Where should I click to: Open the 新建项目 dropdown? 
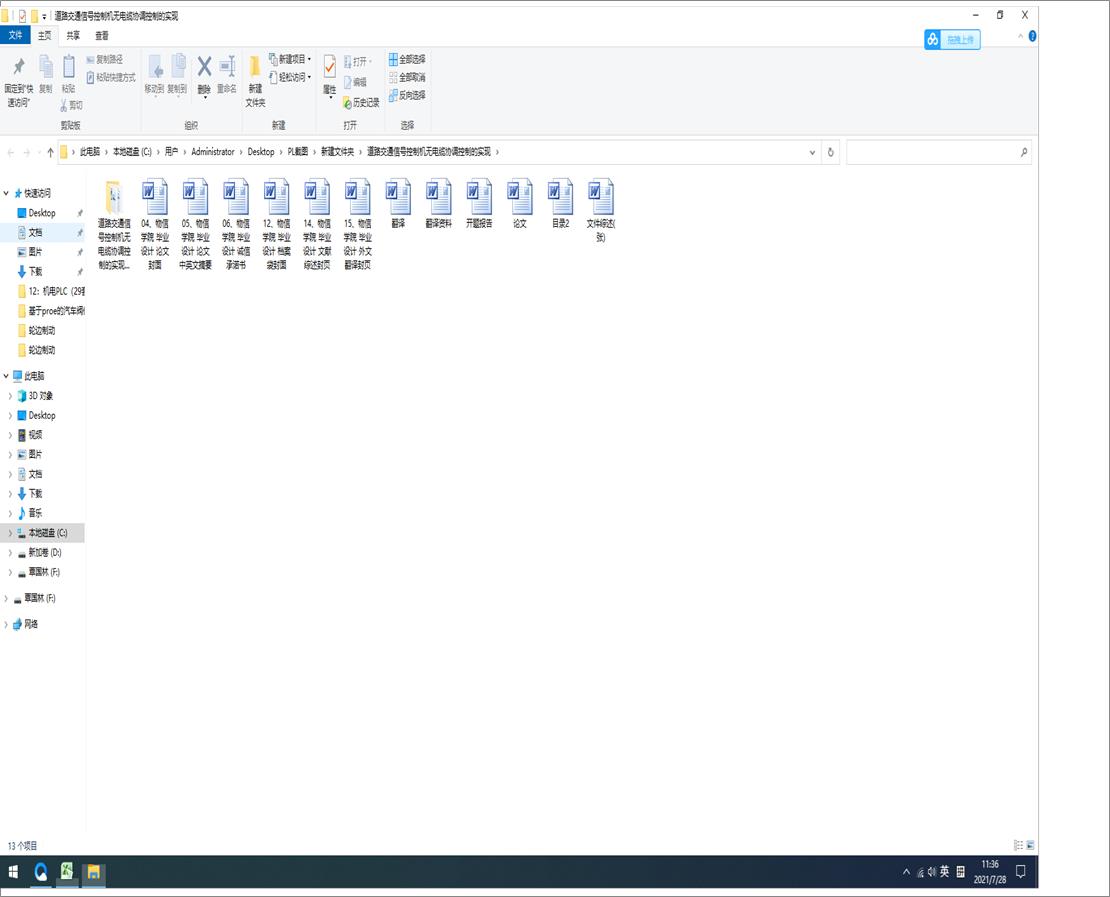point(291,59)
